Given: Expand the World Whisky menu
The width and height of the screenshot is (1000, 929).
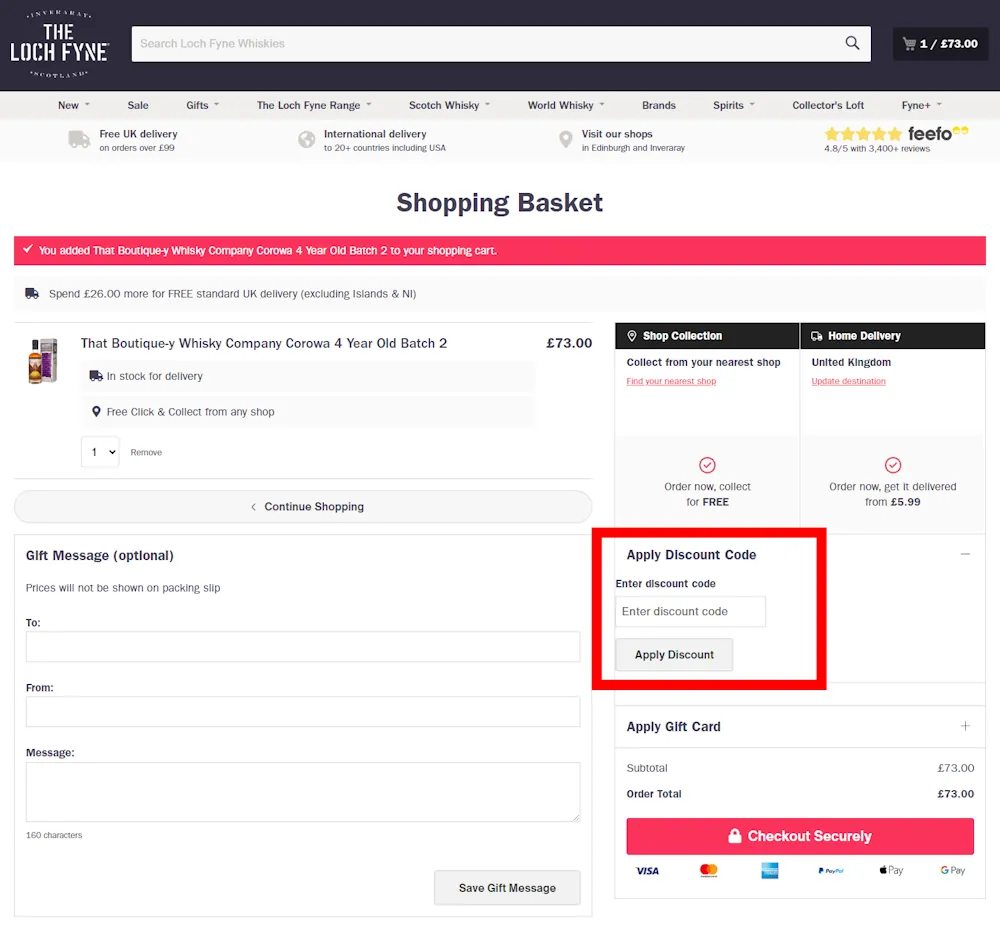Looking at the screenshot, I should click(566, 105).
